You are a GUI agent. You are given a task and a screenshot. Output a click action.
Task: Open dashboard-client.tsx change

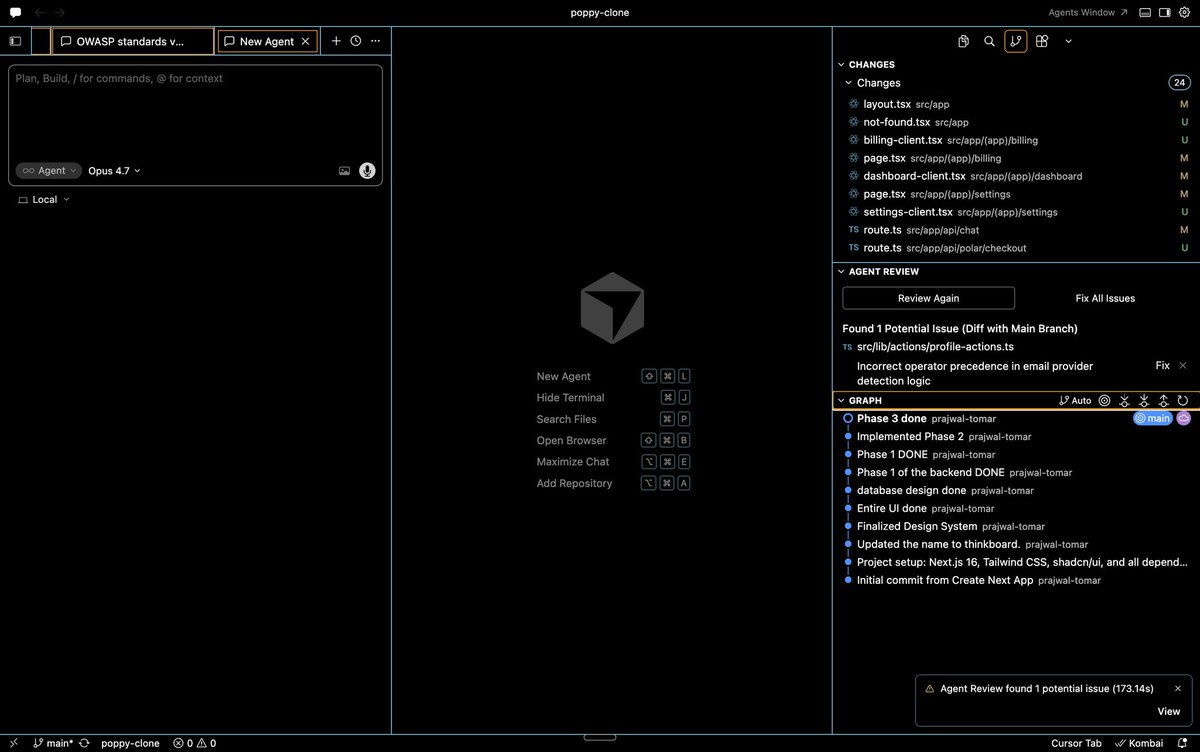[x=1015, y=176]
